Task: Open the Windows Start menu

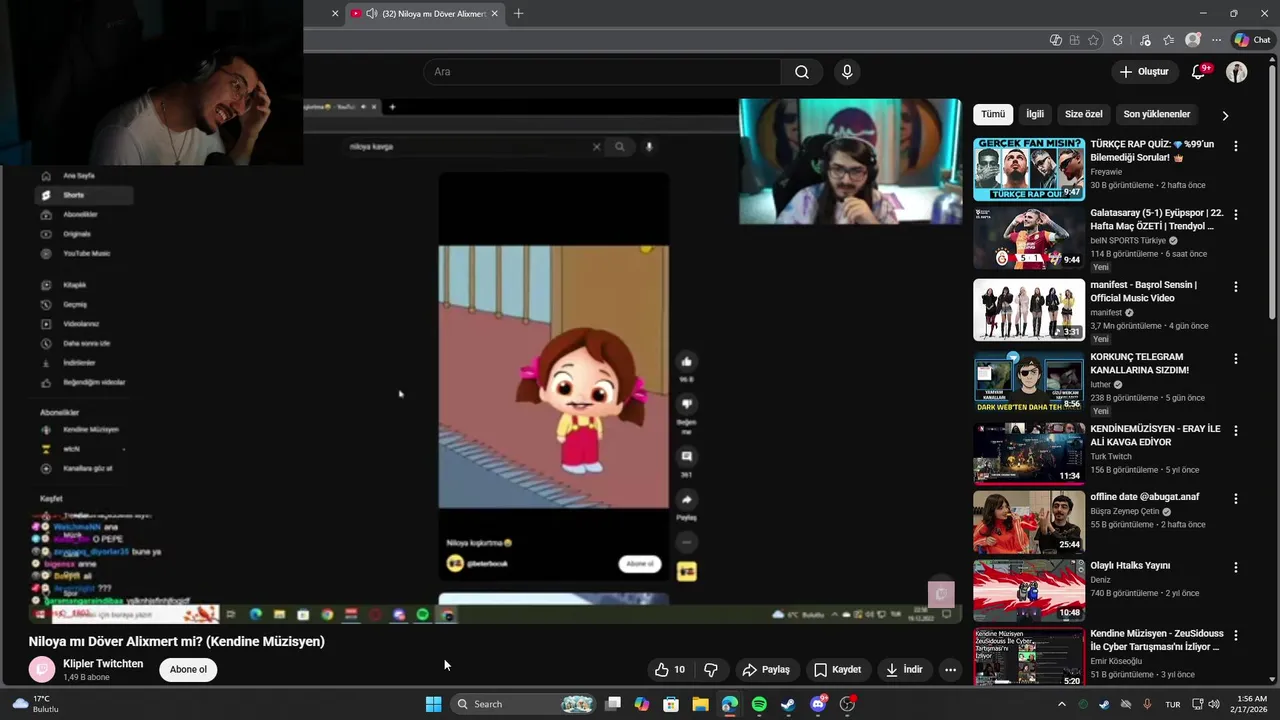Action: pos(434,704)
